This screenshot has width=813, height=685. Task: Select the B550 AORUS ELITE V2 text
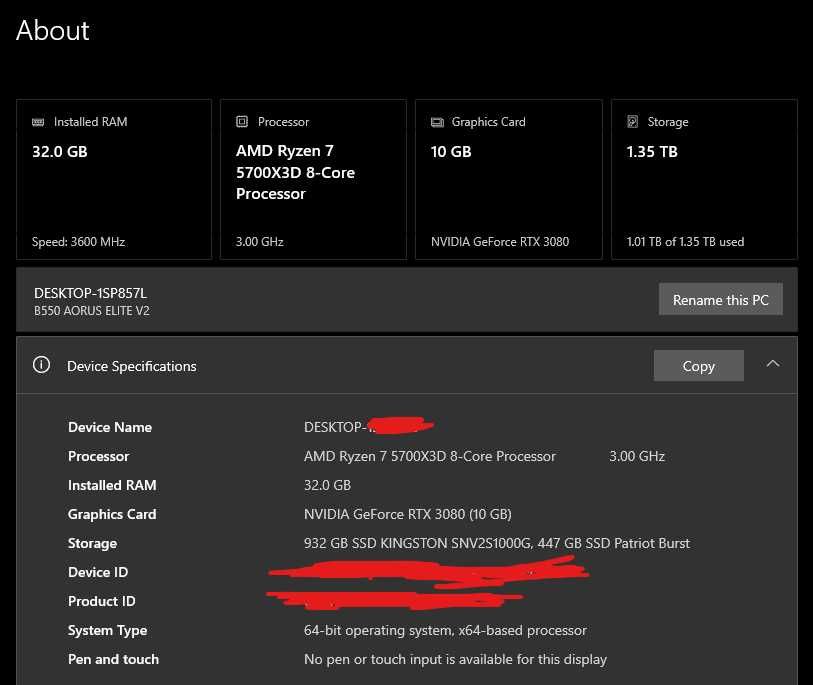pos(92,311)
